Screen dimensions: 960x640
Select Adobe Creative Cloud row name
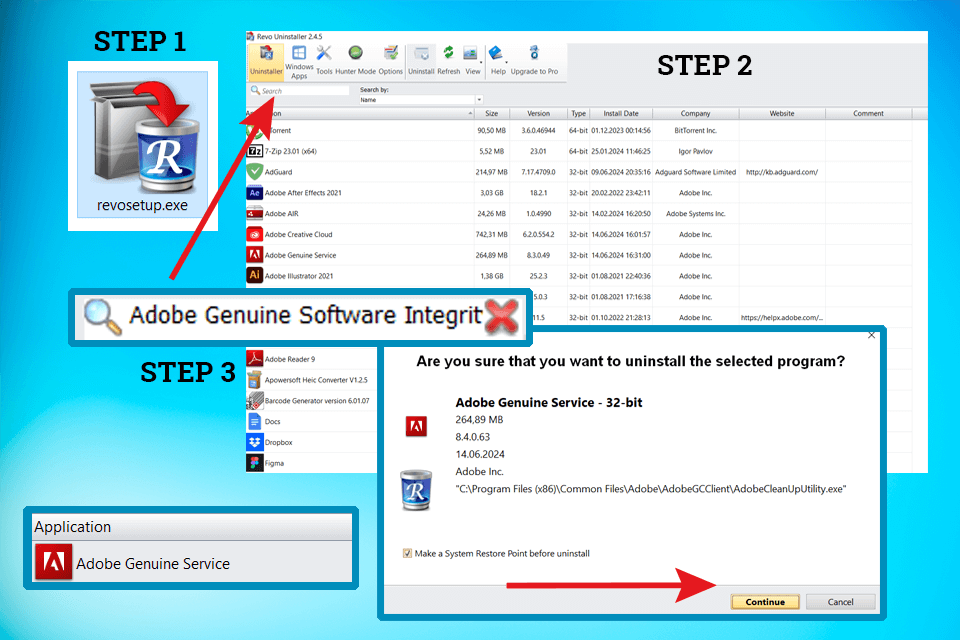[x=298, y=235]
